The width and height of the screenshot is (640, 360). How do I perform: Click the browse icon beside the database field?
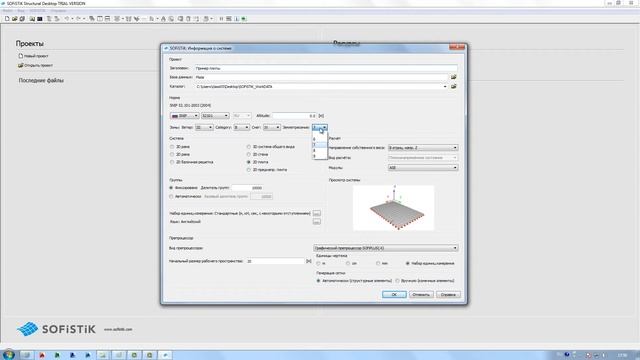(x=453, y=77)
